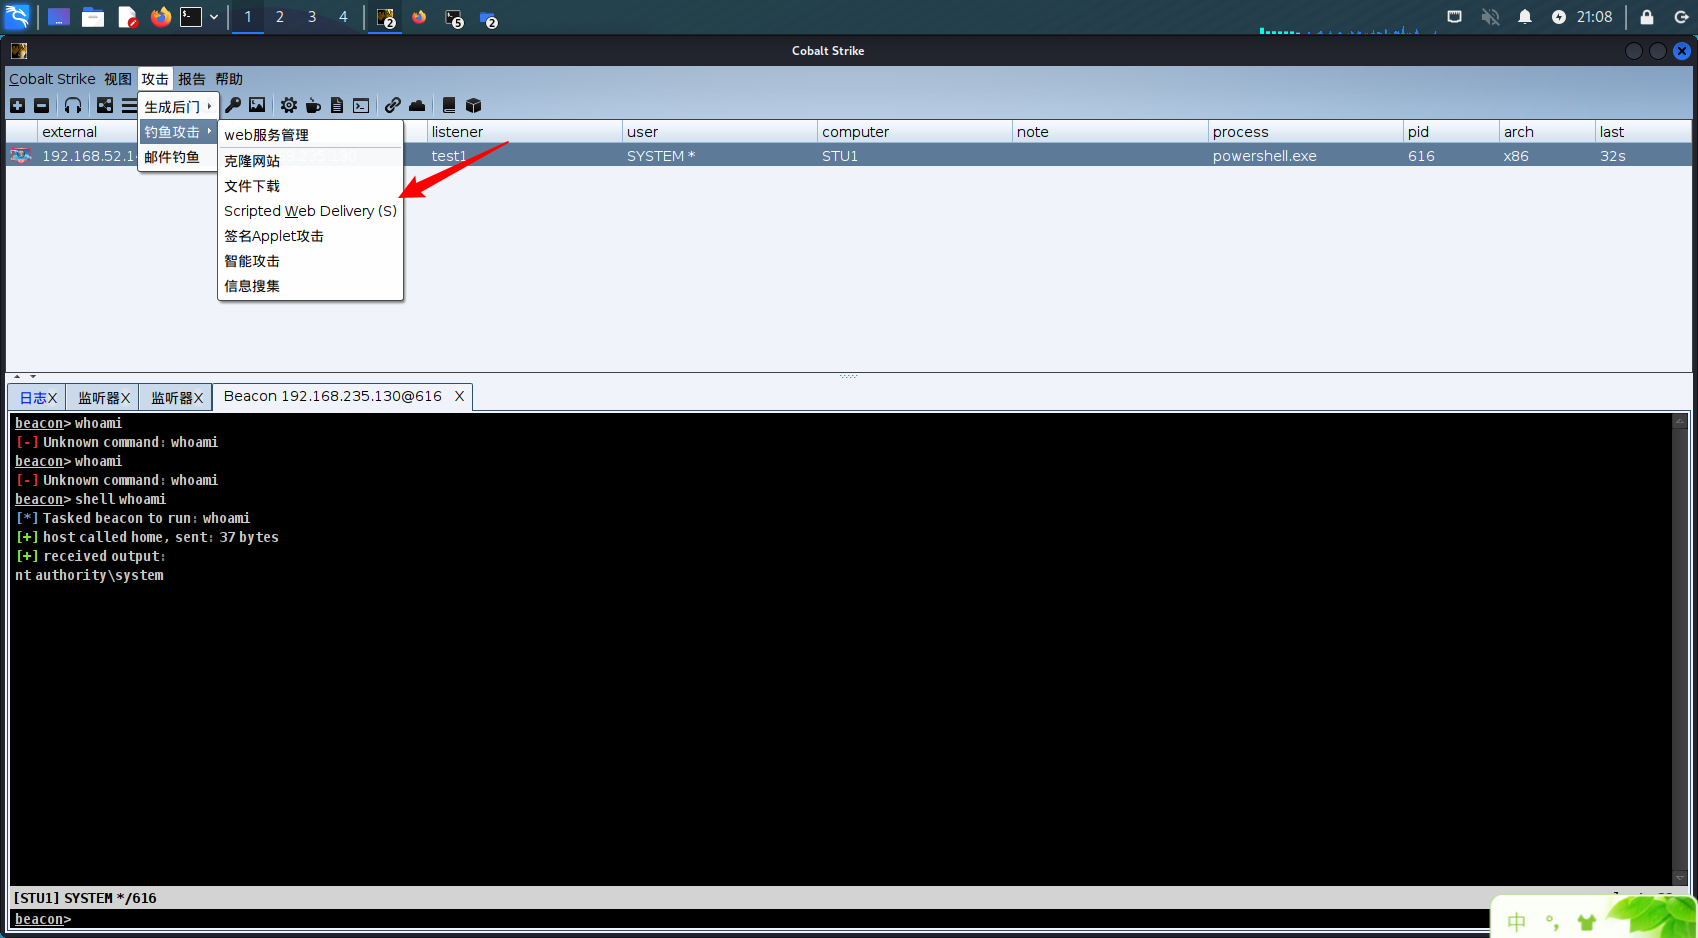This screenshot has width=1698, height=938.
Task: Choose 文件下载 from submenu
Action: pyautogui.click(x=310, y=186)
